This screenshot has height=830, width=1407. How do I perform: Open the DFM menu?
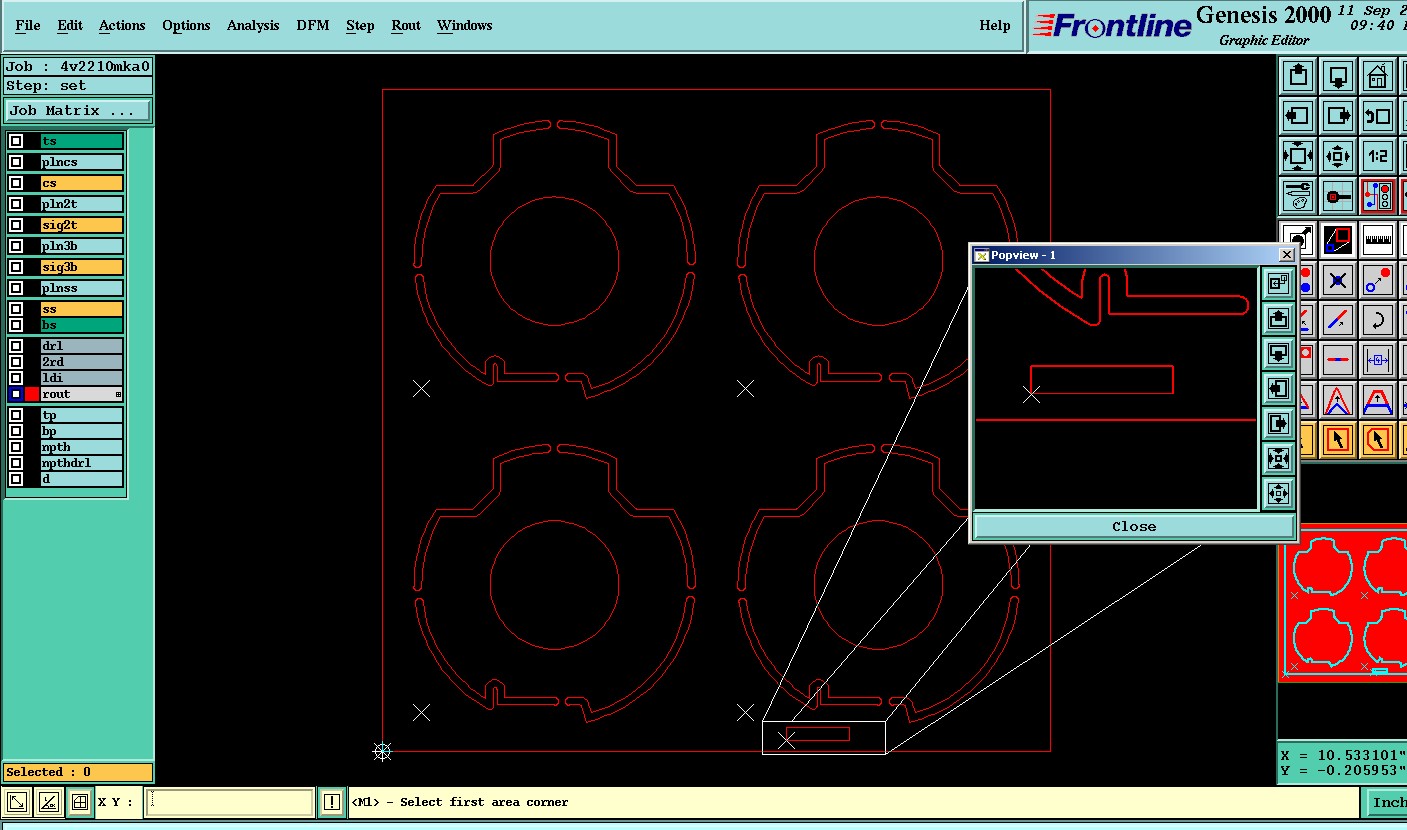[x=313, y=25]
